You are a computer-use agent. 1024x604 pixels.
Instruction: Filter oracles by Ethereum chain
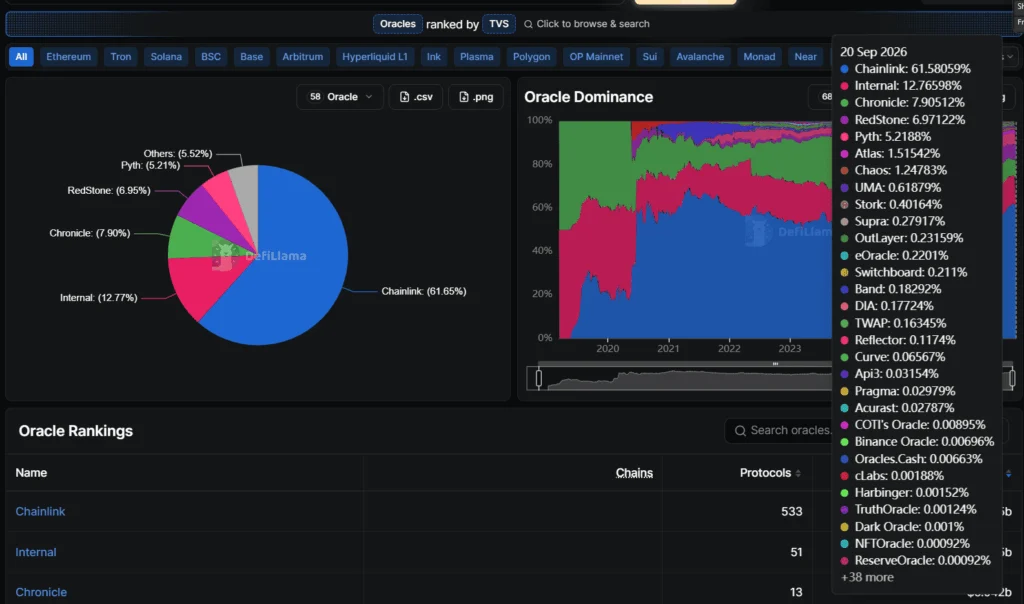69,57
